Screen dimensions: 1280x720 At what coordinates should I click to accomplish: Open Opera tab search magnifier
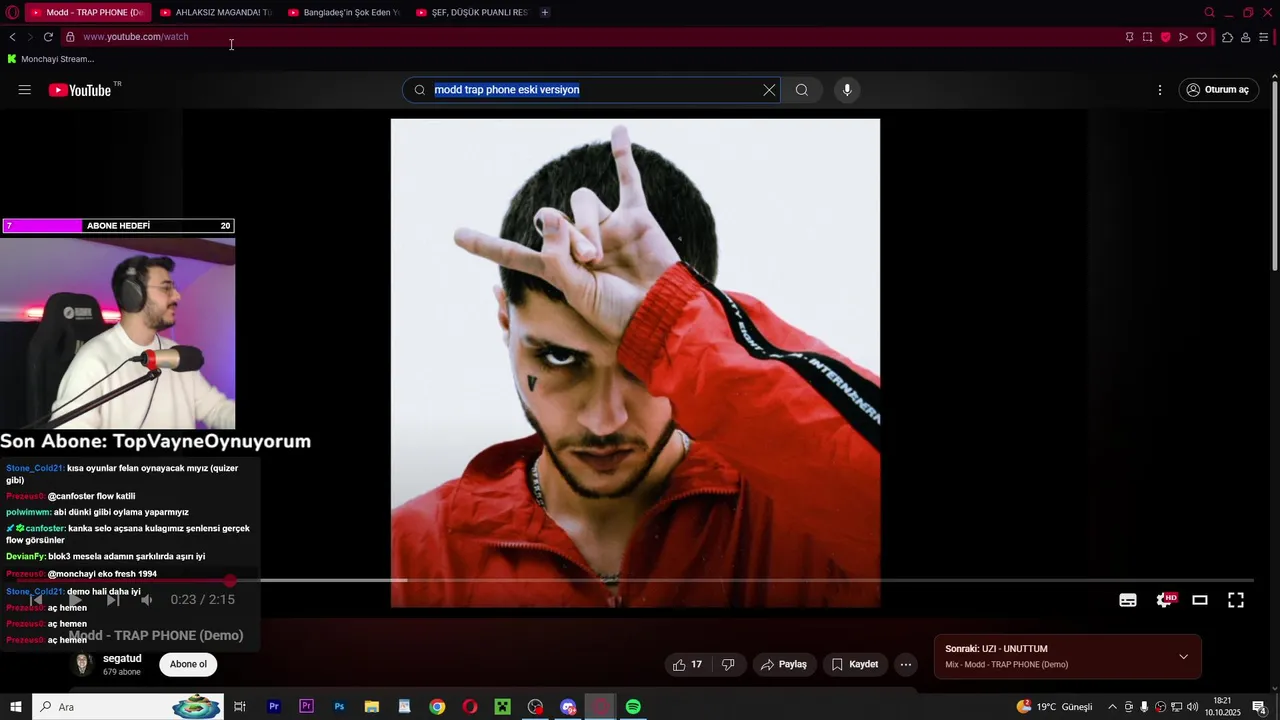1209,12
